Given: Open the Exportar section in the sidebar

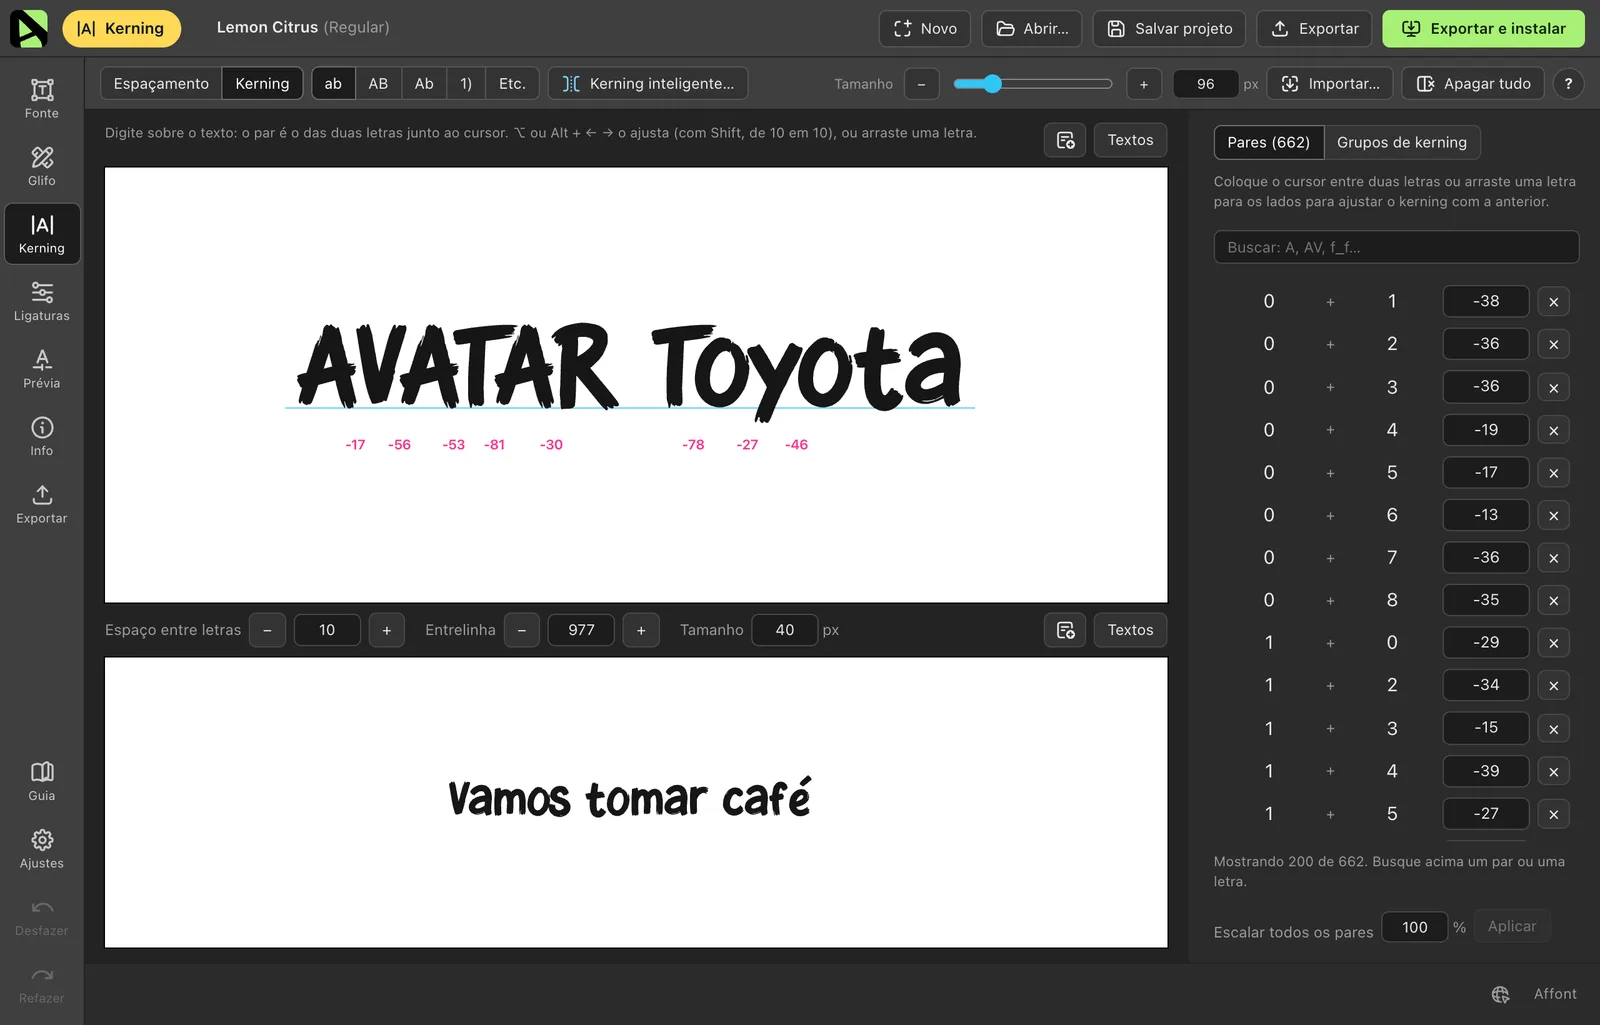Looking at the screenshot, I should coord(42,504).
